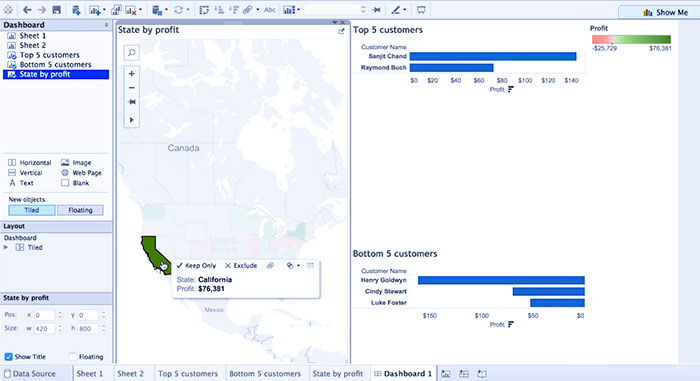
Task: Click the map search magnifier icon
Action: coord(132,53)
